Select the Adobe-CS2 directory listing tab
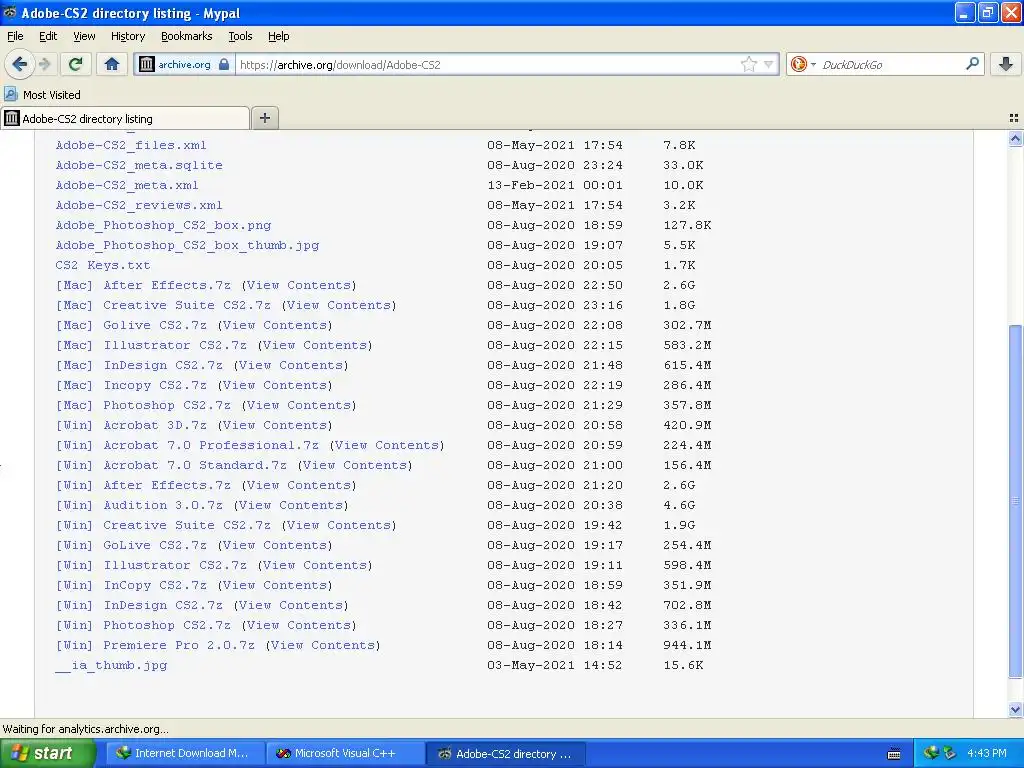This screenshot has width=1024, height=768. click(x=125, y=118)
